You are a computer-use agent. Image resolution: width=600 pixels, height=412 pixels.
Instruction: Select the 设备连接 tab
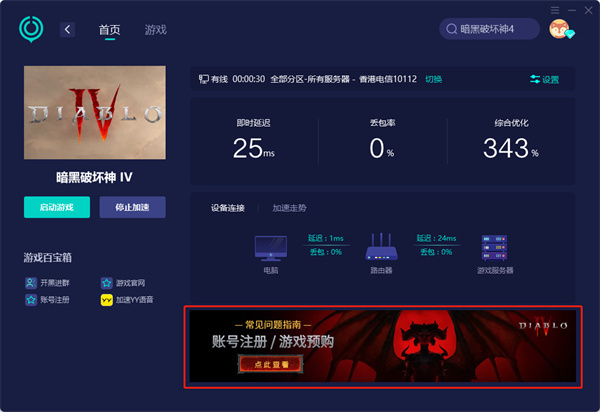[x=228, y=208]
